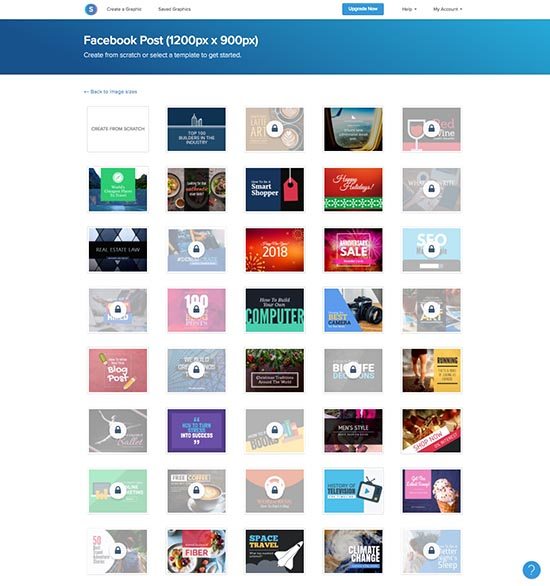Screen dimensions: 550x586
Task: Click lock icon on Latte Art template
Action: coord(275,129)
